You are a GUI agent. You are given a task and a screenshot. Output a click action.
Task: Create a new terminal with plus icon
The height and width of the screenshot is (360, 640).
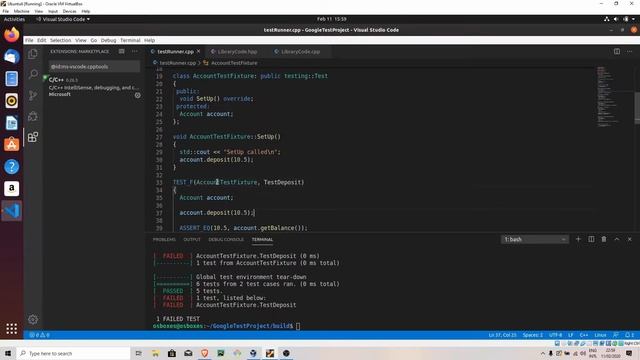point(578,239)
